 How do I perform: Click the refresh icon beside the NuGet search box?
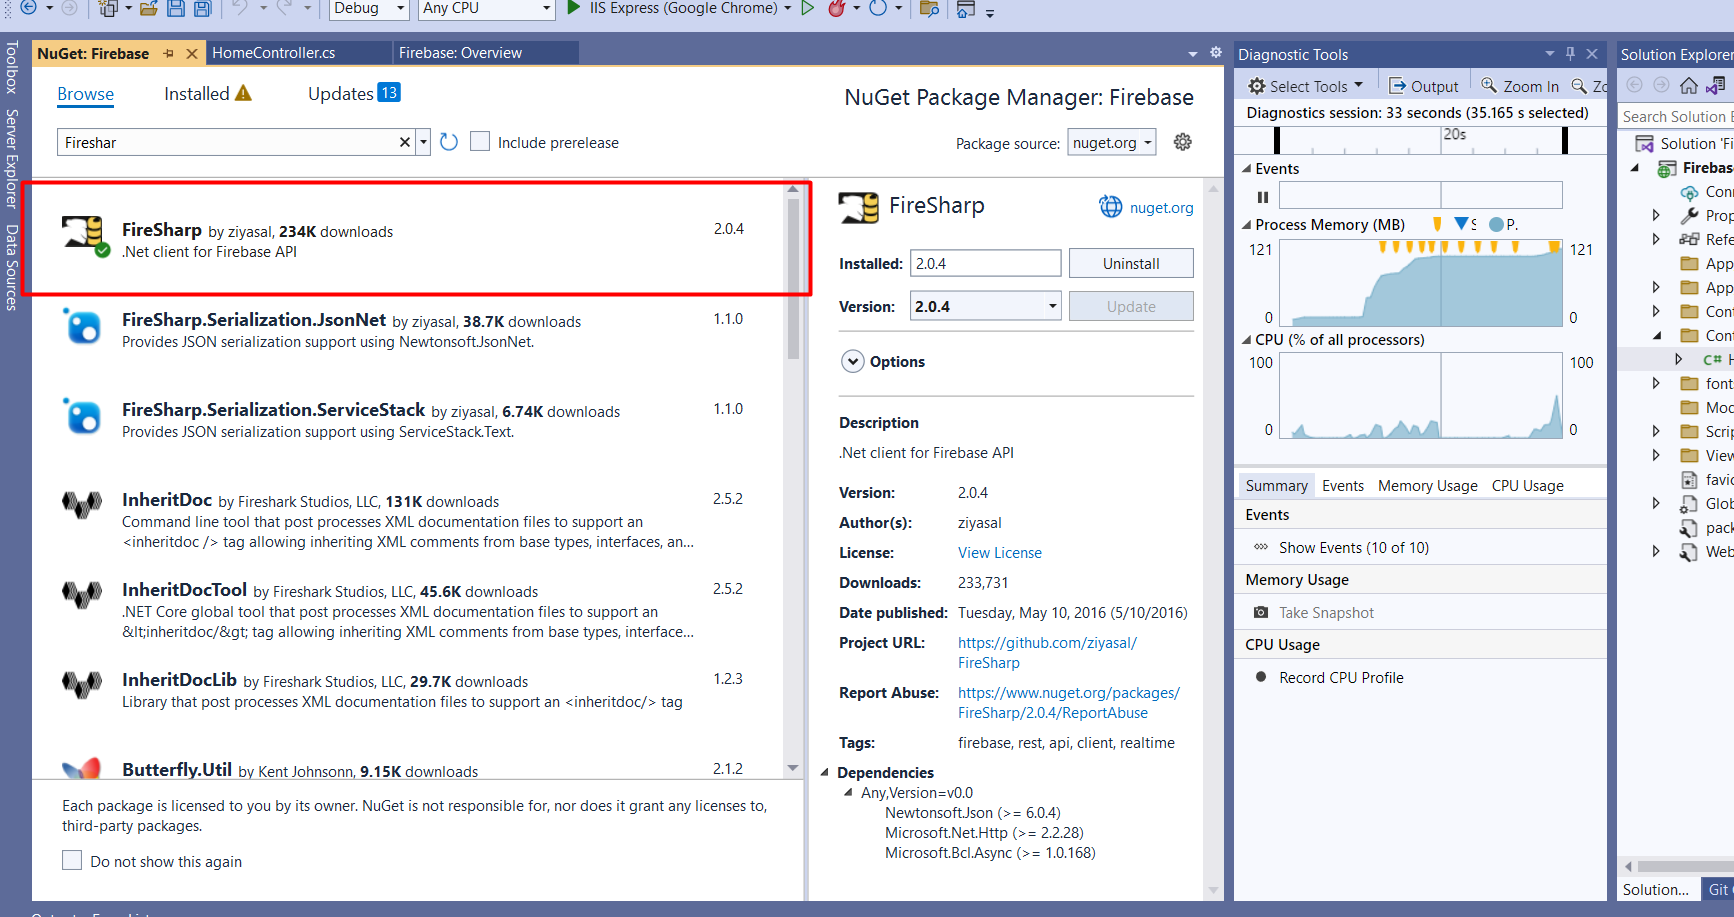449,142
